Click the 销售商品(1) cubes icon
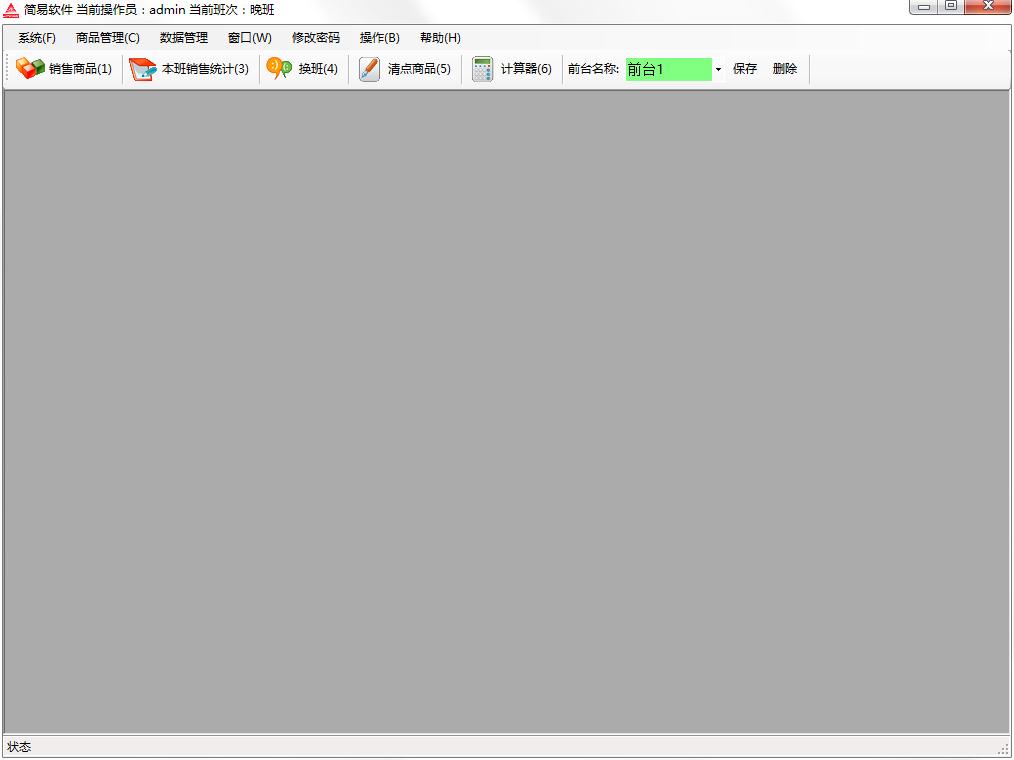 click(x=30, y=69)
